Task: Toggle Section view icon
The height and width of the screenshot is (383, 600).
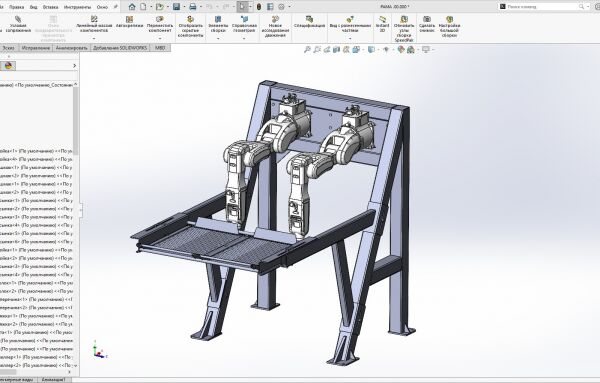Action: click(336, 49)
